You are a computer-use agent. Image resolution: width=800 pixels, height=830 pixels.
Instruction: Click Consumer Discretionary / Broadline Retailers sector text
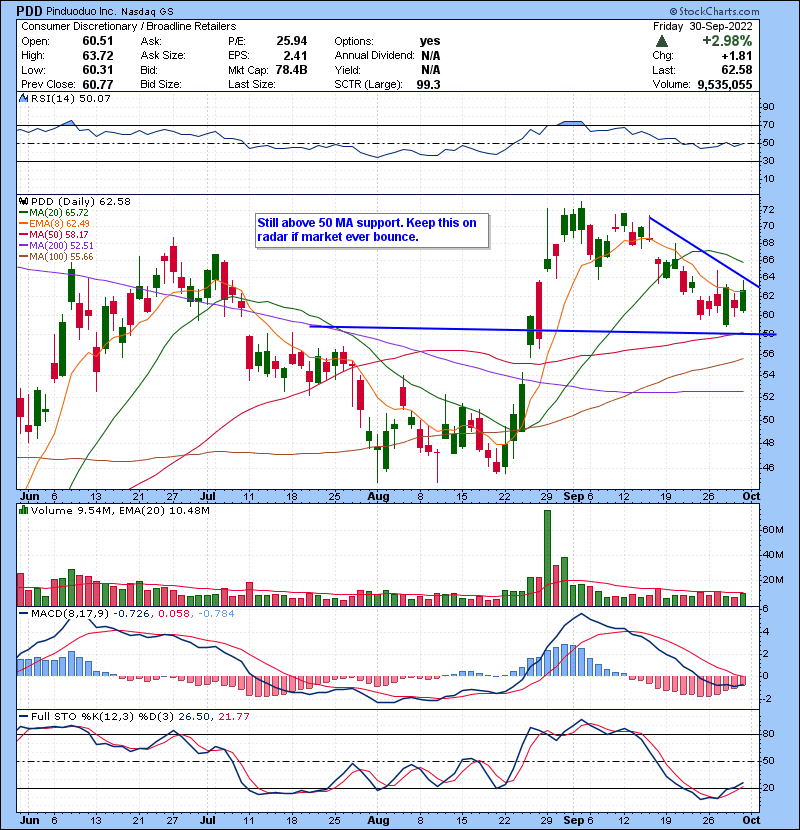click(x=129, y=26)
